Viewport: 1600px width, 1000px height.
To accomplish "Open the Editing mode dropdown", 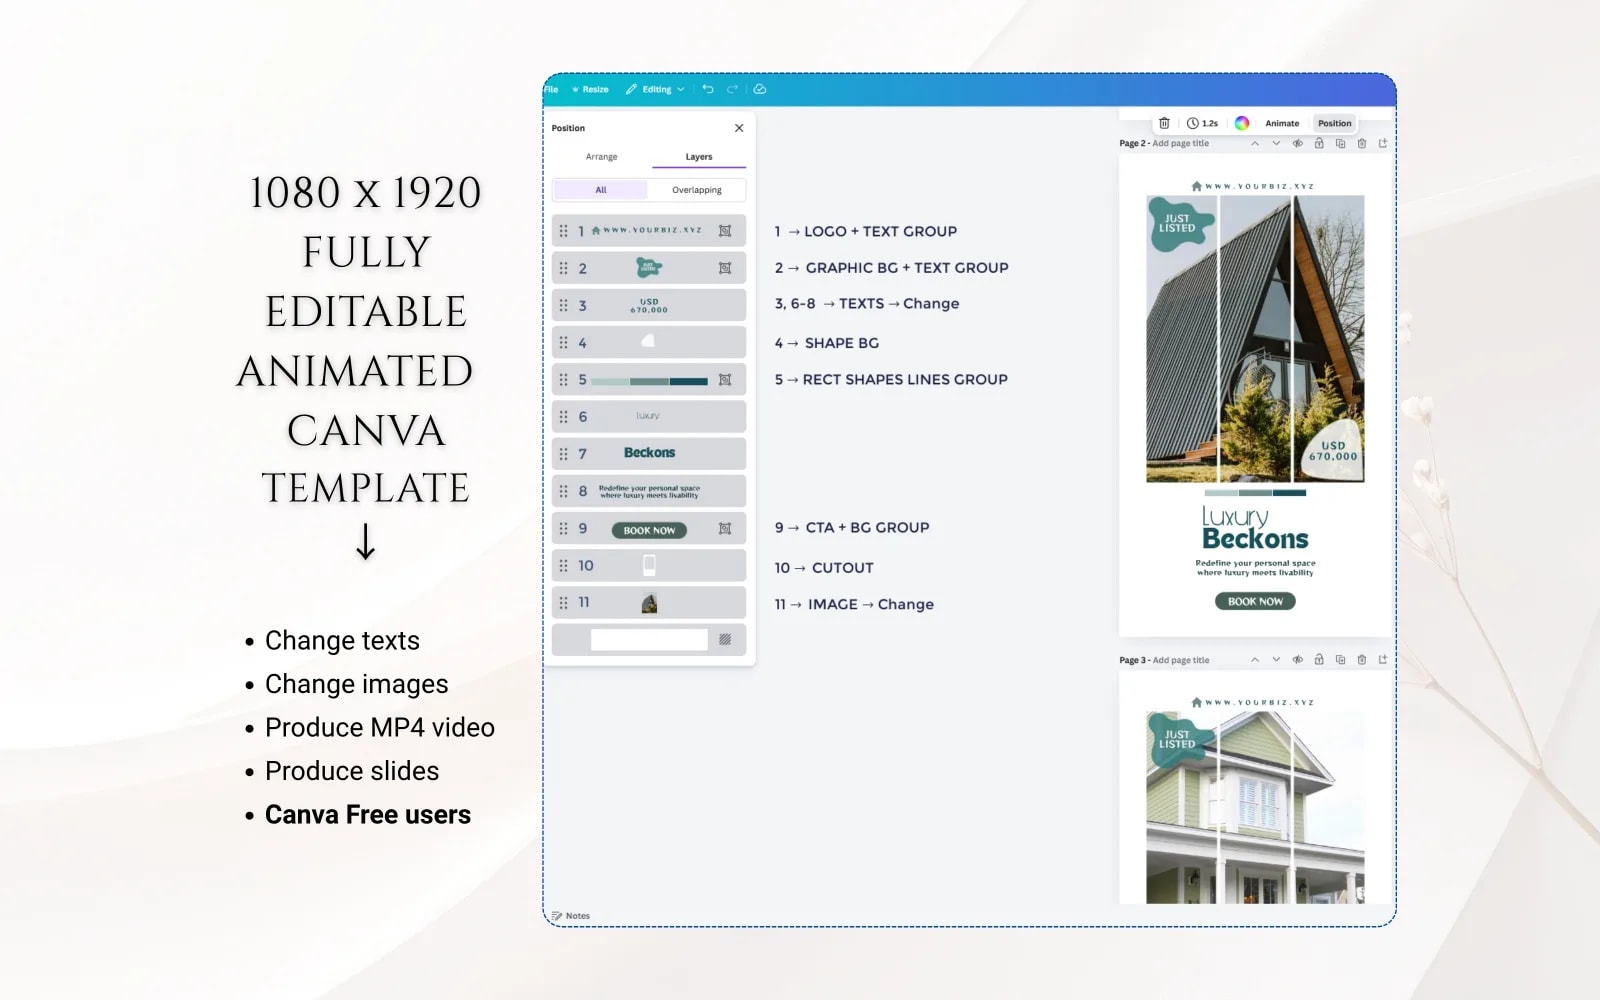I will click(x=656, y=89).
